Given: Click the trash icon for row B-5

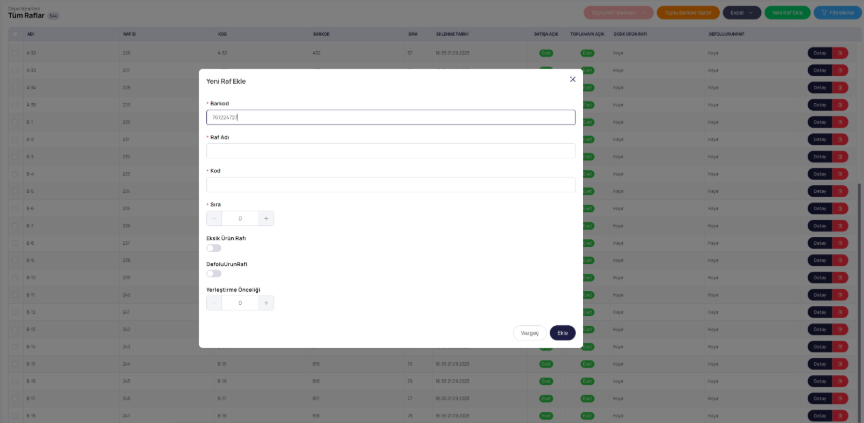Looking at the screenshot, I should point(840,191).
